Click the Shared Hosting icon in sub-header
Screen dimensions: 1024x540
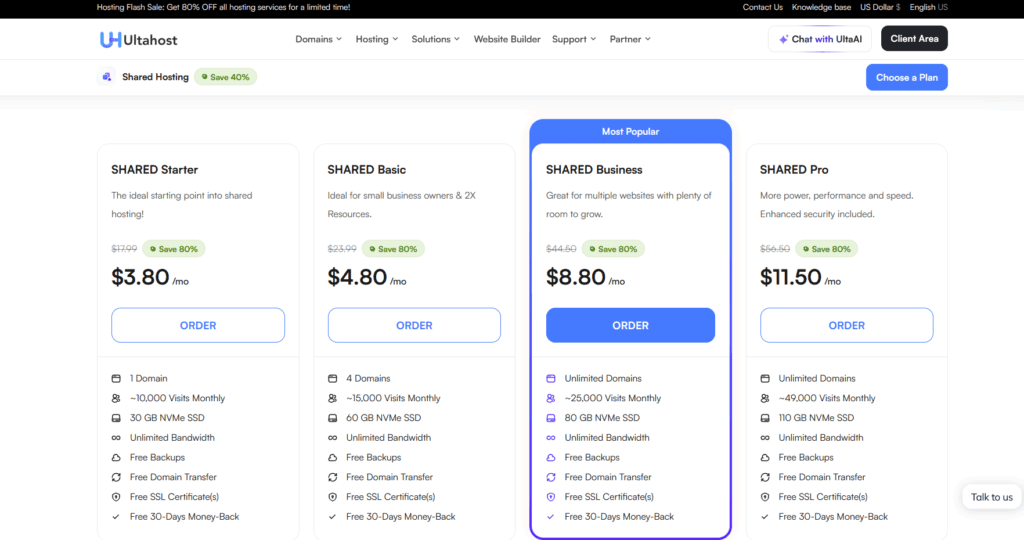point(106,77)
